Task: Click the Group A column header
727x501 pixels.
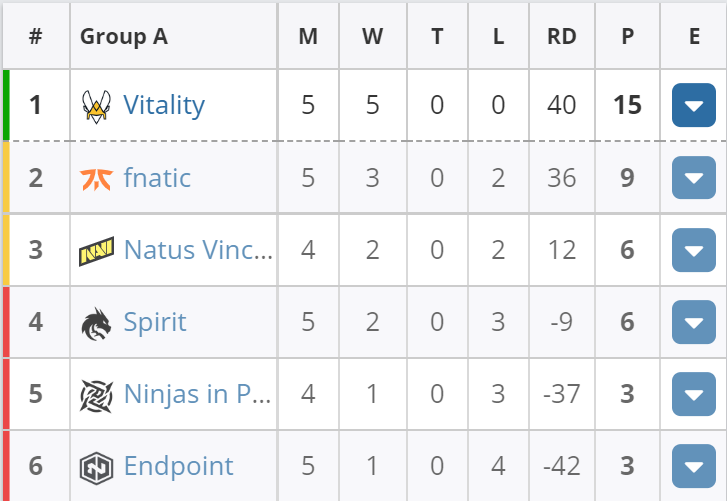Action: point(124,36)
